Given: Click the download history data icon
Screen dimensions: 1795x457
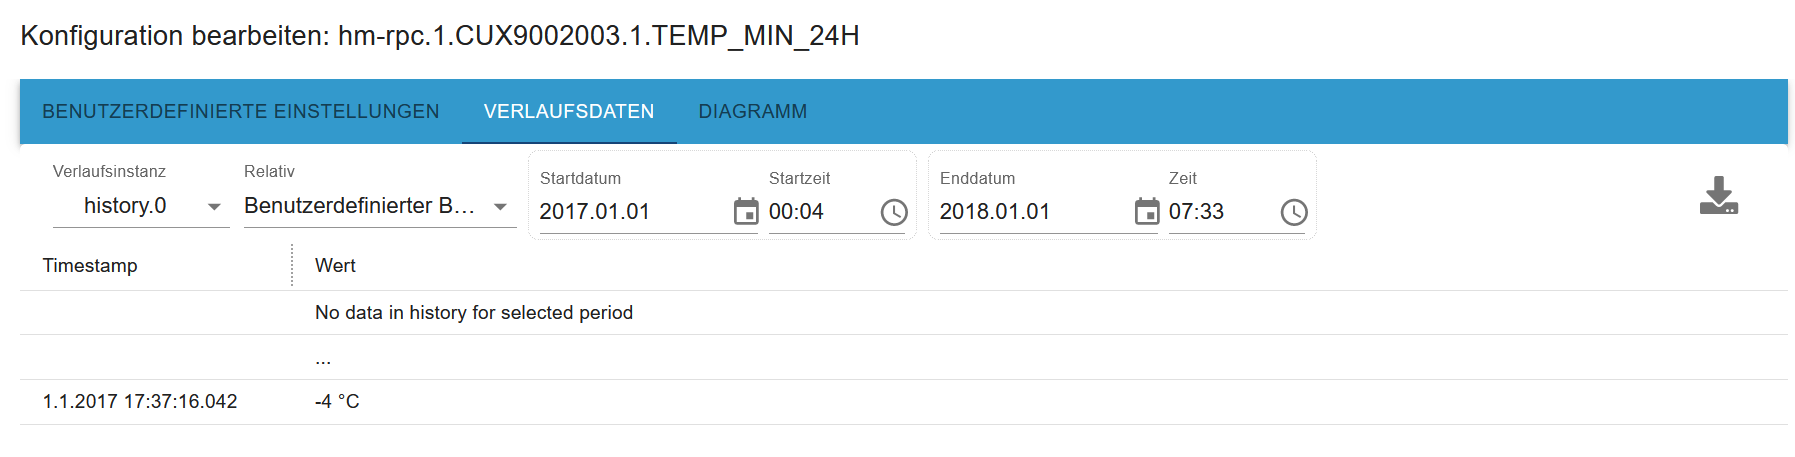Looking at the screenshot, I should pos(1718,196).
